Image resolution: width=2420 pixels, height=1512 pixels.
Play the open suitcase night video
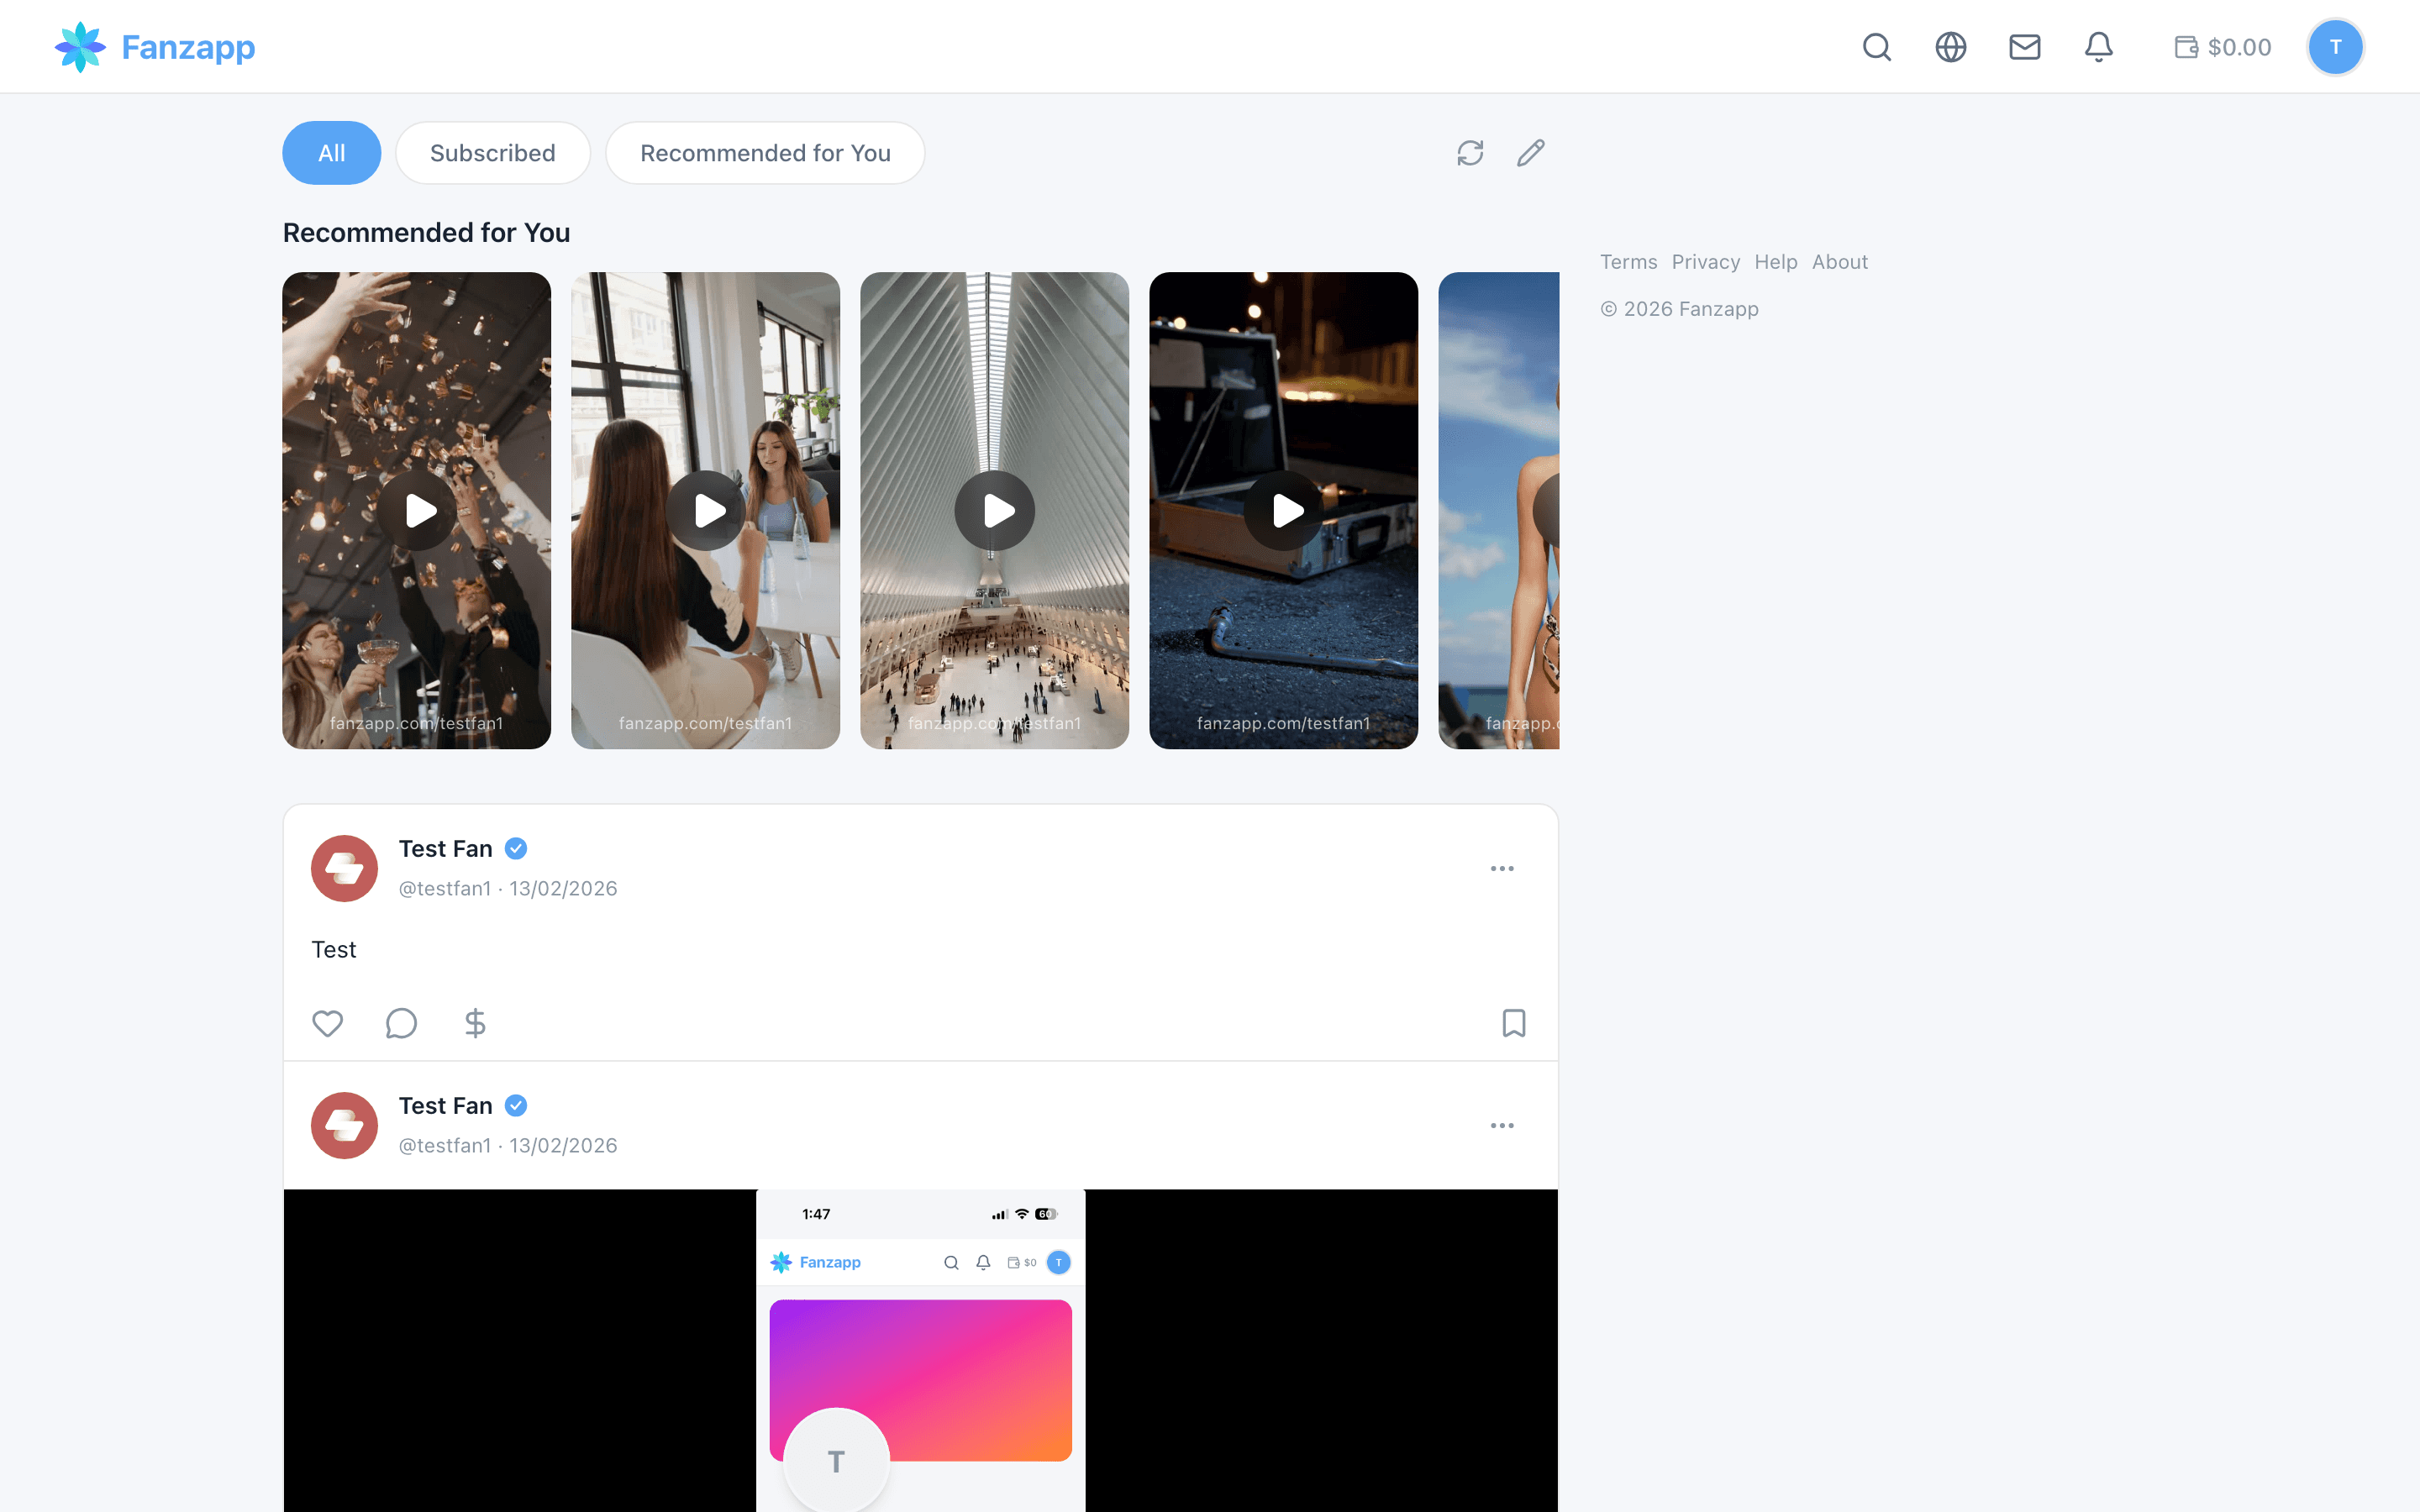tap(1284, 511)
